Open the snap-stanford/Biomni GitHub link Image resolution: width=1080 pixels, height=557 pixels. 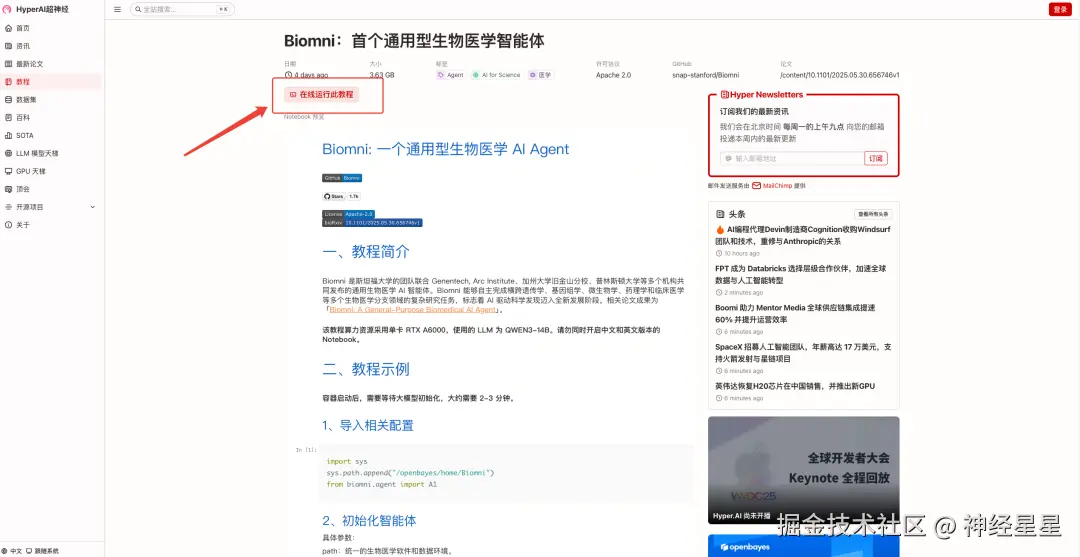tap(706, 75)
